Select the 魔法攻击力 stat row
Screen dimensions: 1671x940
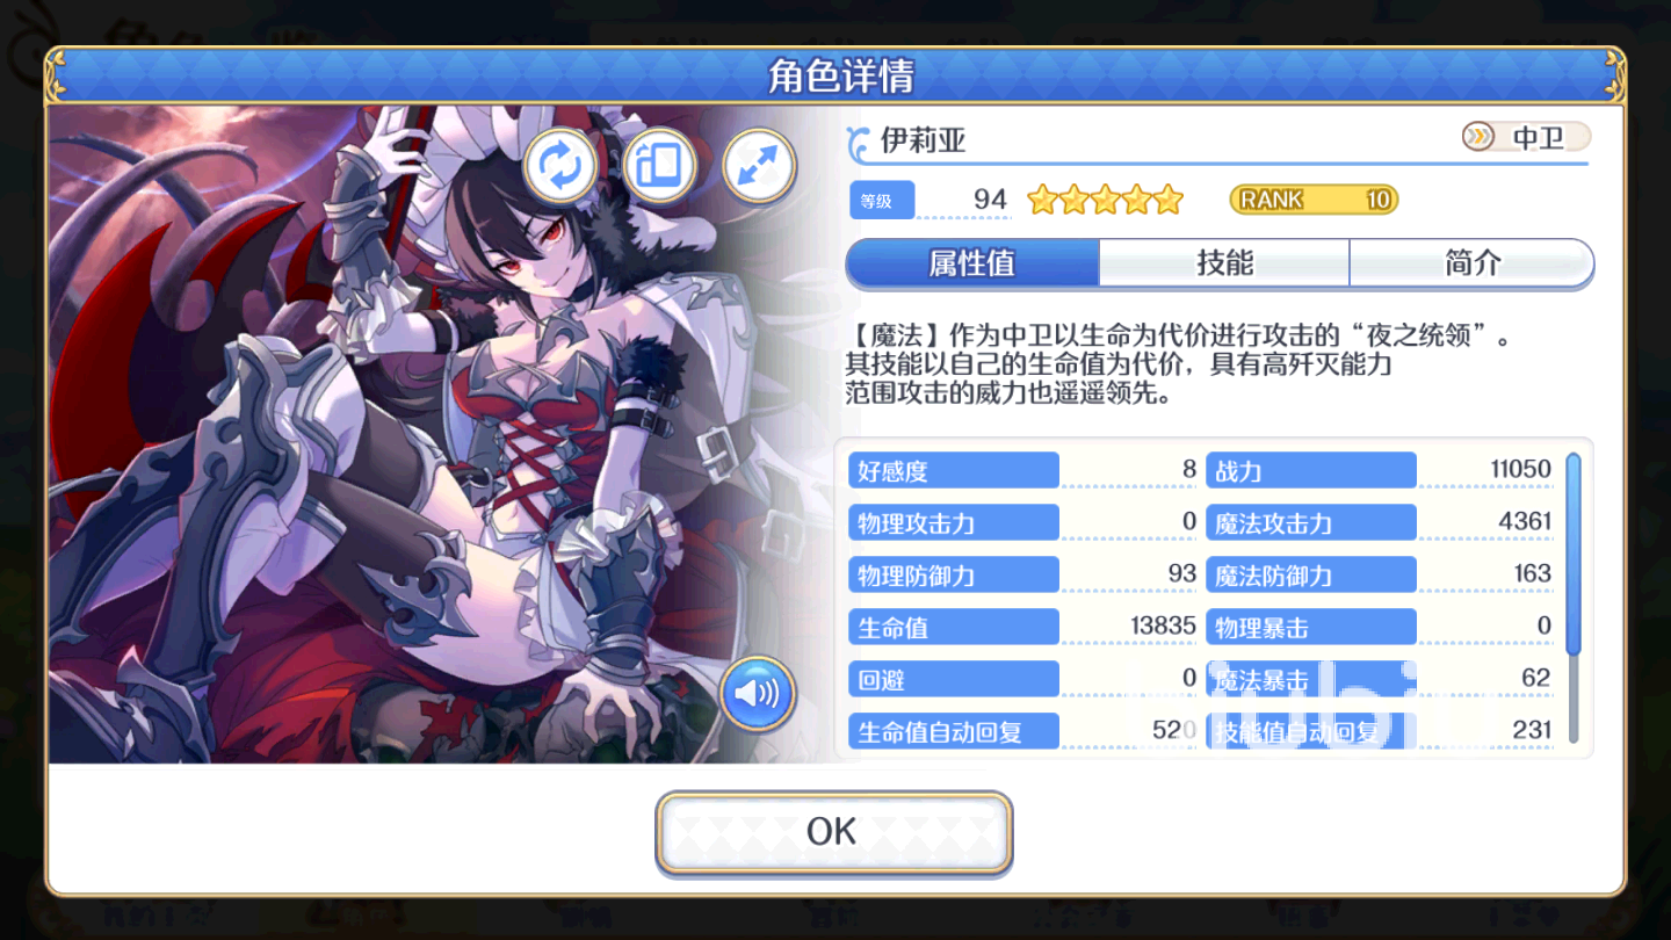(1380, 522)
